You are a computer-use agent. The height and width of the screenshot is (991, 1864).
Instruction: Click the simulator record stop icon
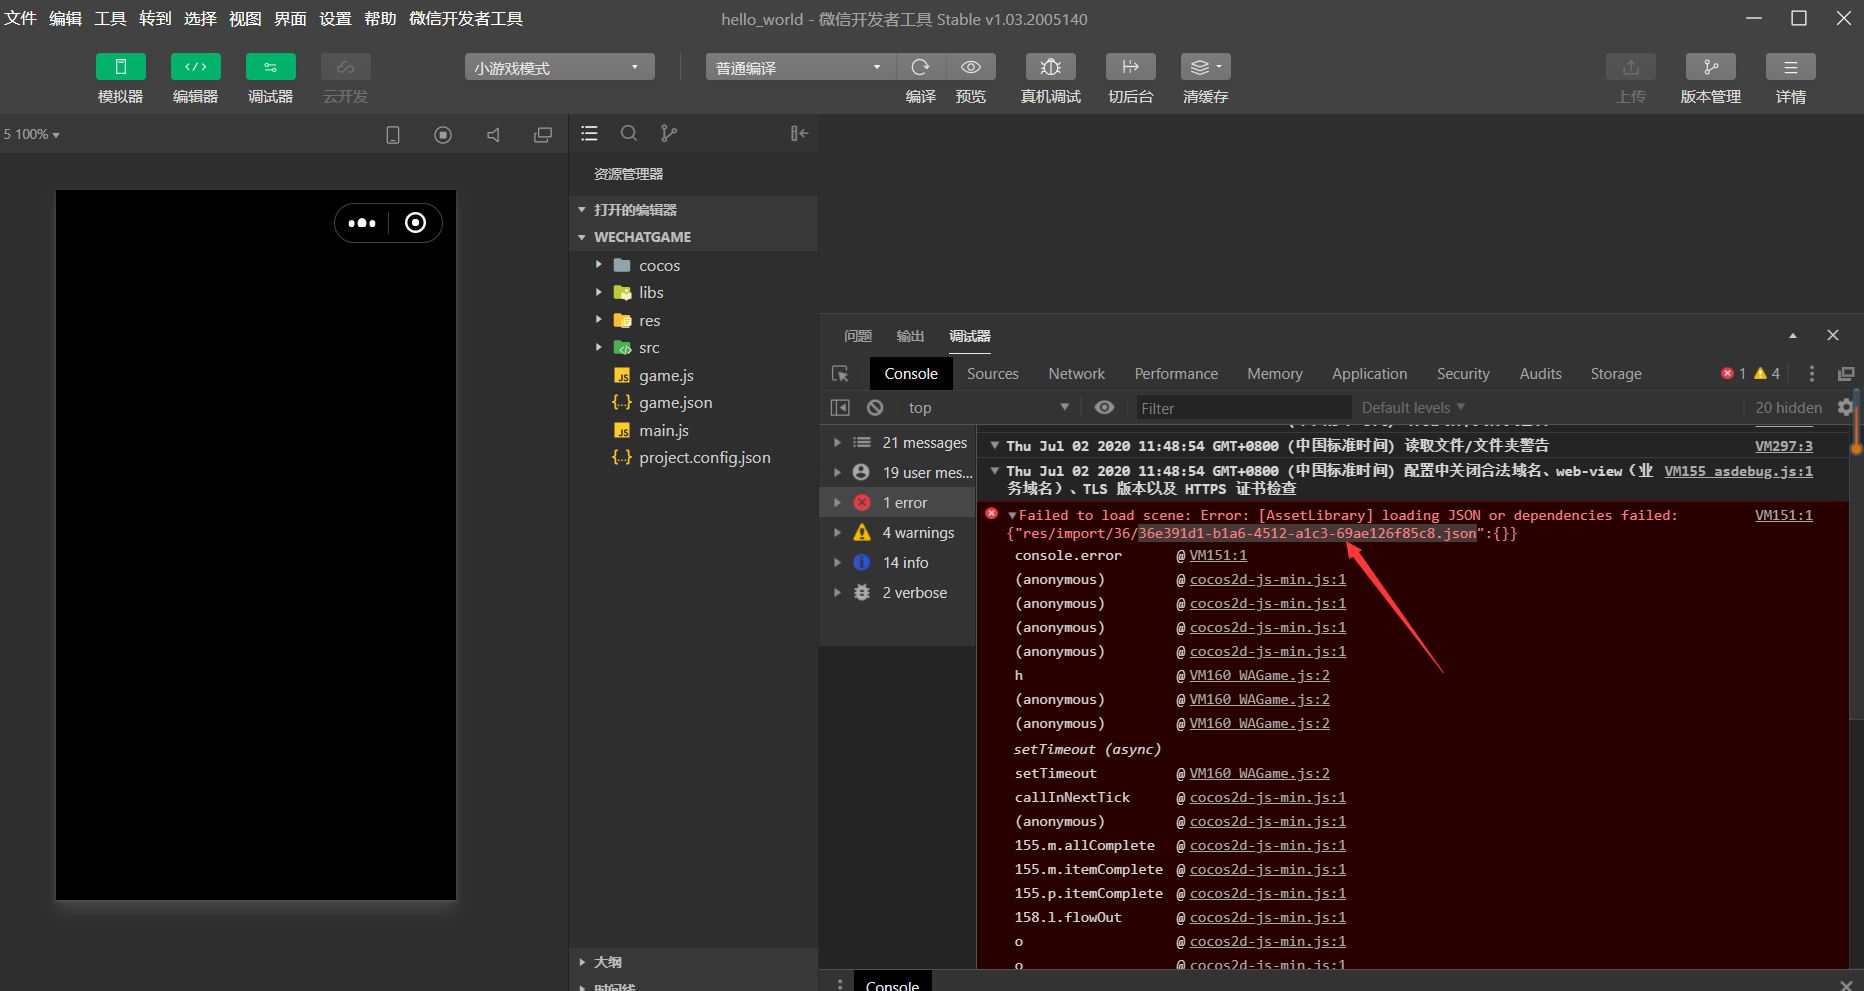point(443,134)
